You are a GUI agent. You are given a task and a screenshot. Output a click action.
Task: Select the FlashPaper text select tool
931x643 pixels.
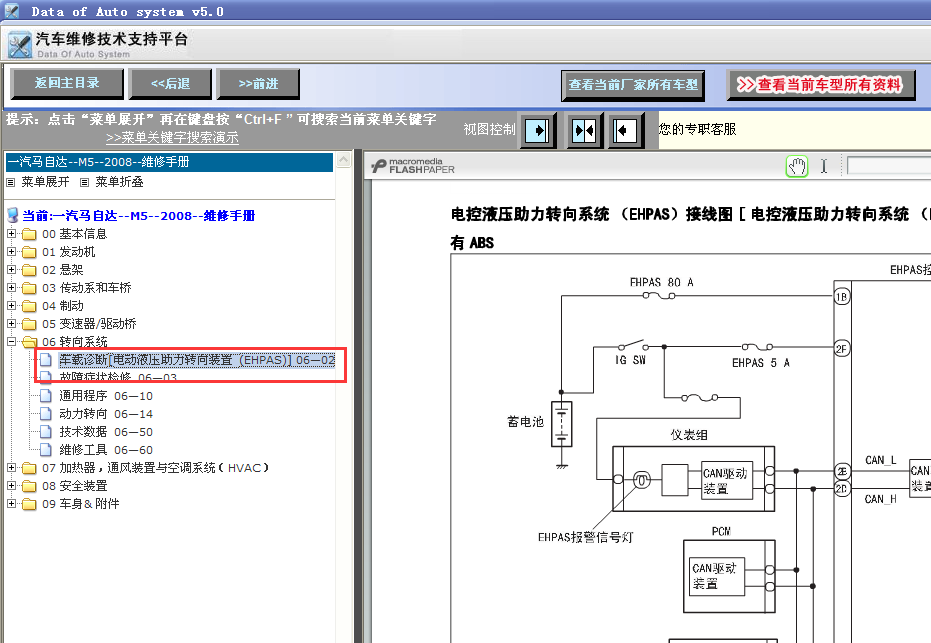click(x=824, y=166)
